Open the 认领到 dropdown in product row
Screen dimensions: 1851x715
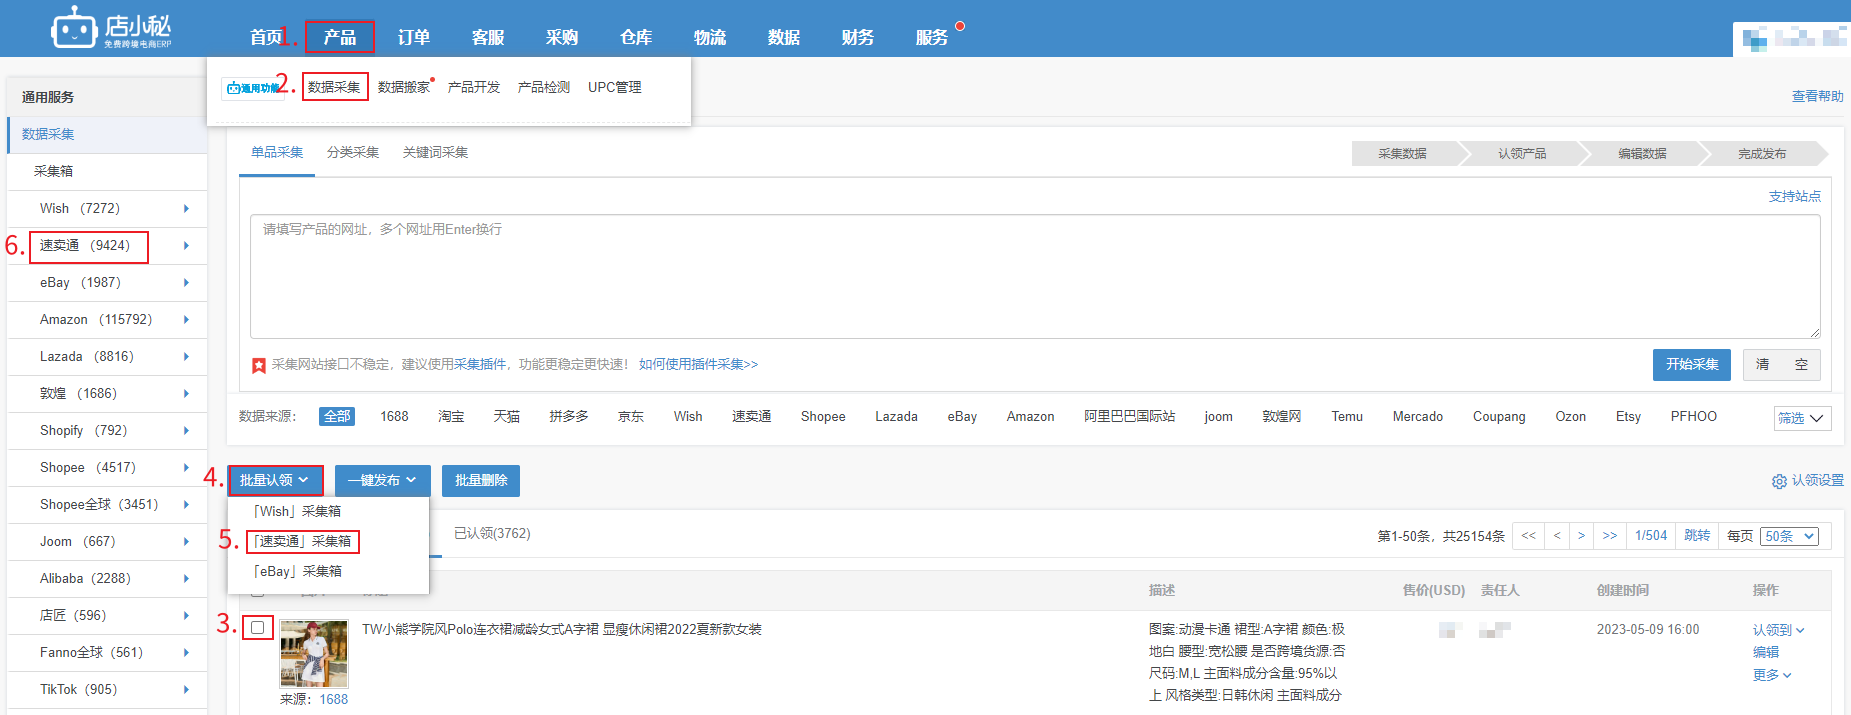click(x=1778, y=630)
